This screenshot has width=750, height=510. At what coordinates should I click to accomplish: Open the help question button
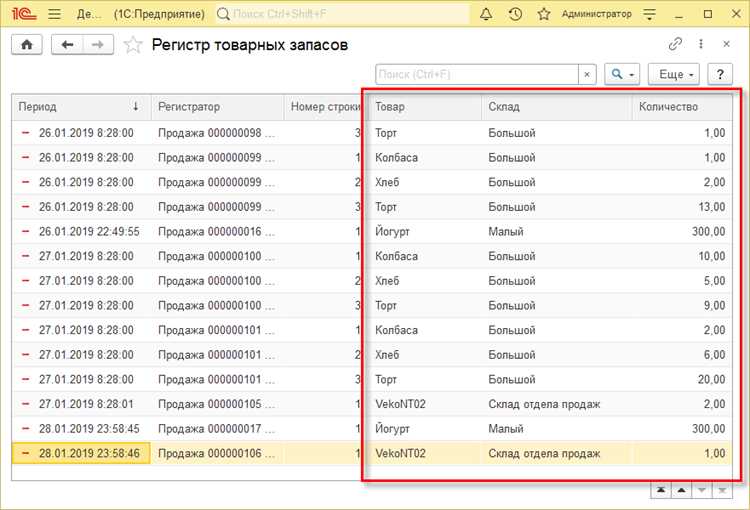[x=719, y=75]
